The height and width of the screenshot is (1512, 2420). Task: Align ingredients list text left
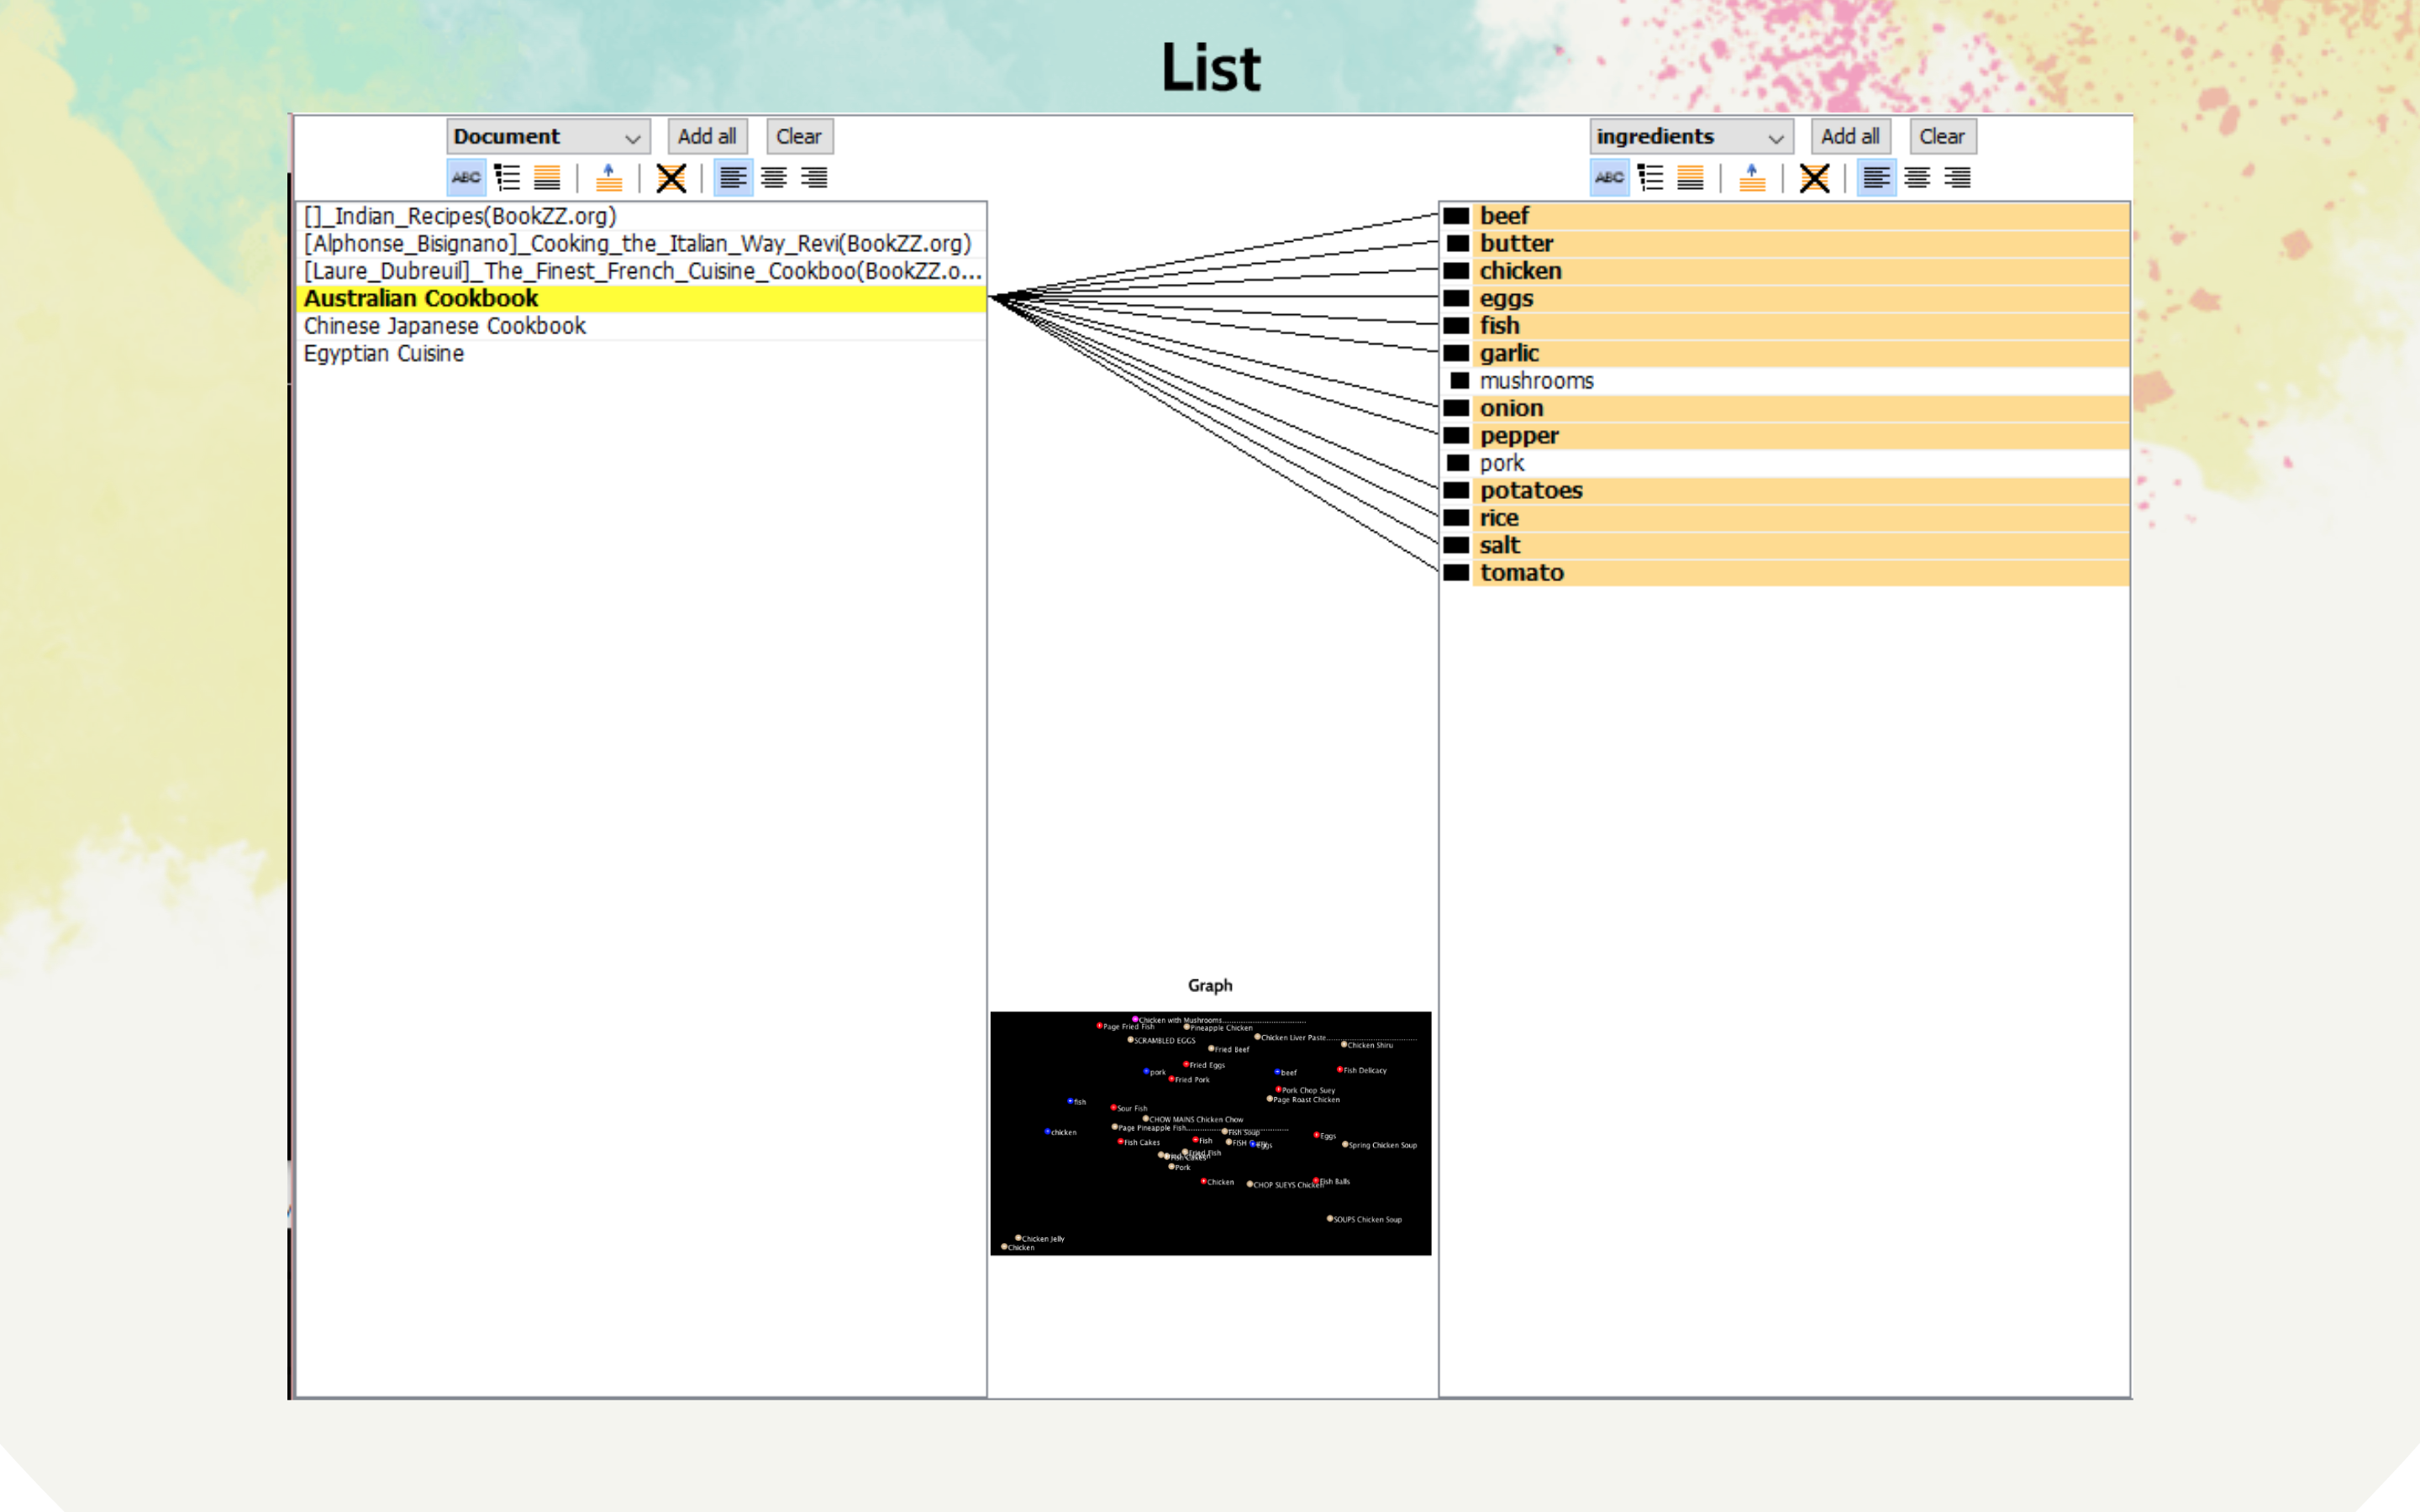tap(1876, 178)
